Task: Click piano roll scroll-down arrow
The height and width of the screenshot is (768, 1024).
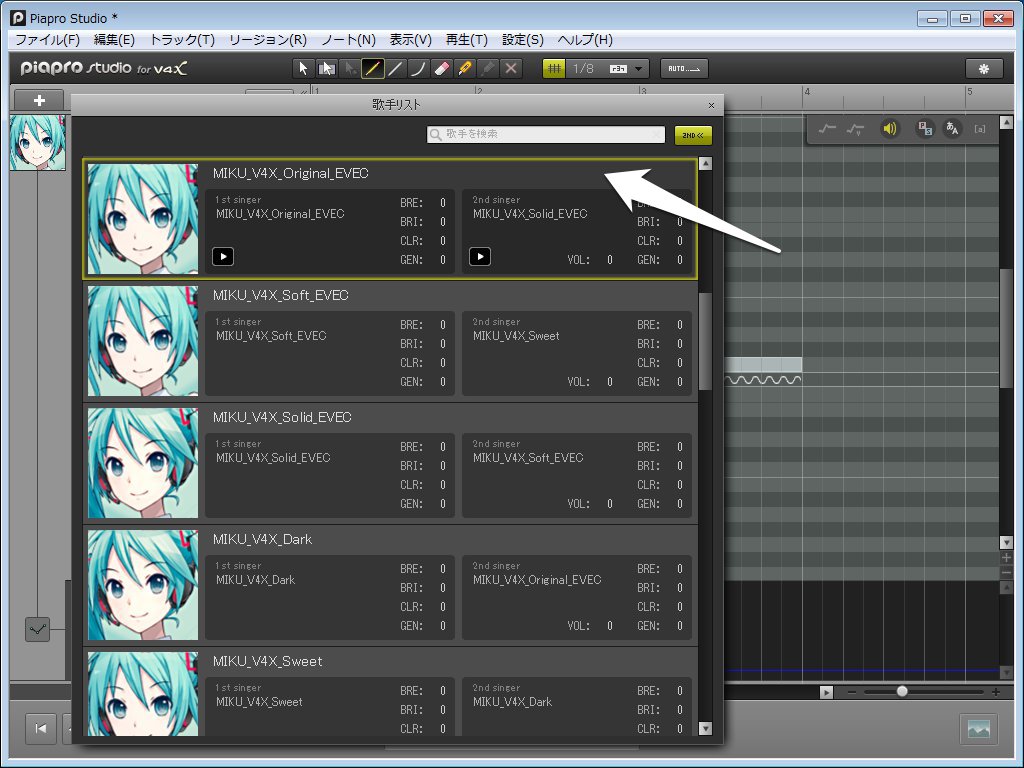Action: [x=1006, y=543]
